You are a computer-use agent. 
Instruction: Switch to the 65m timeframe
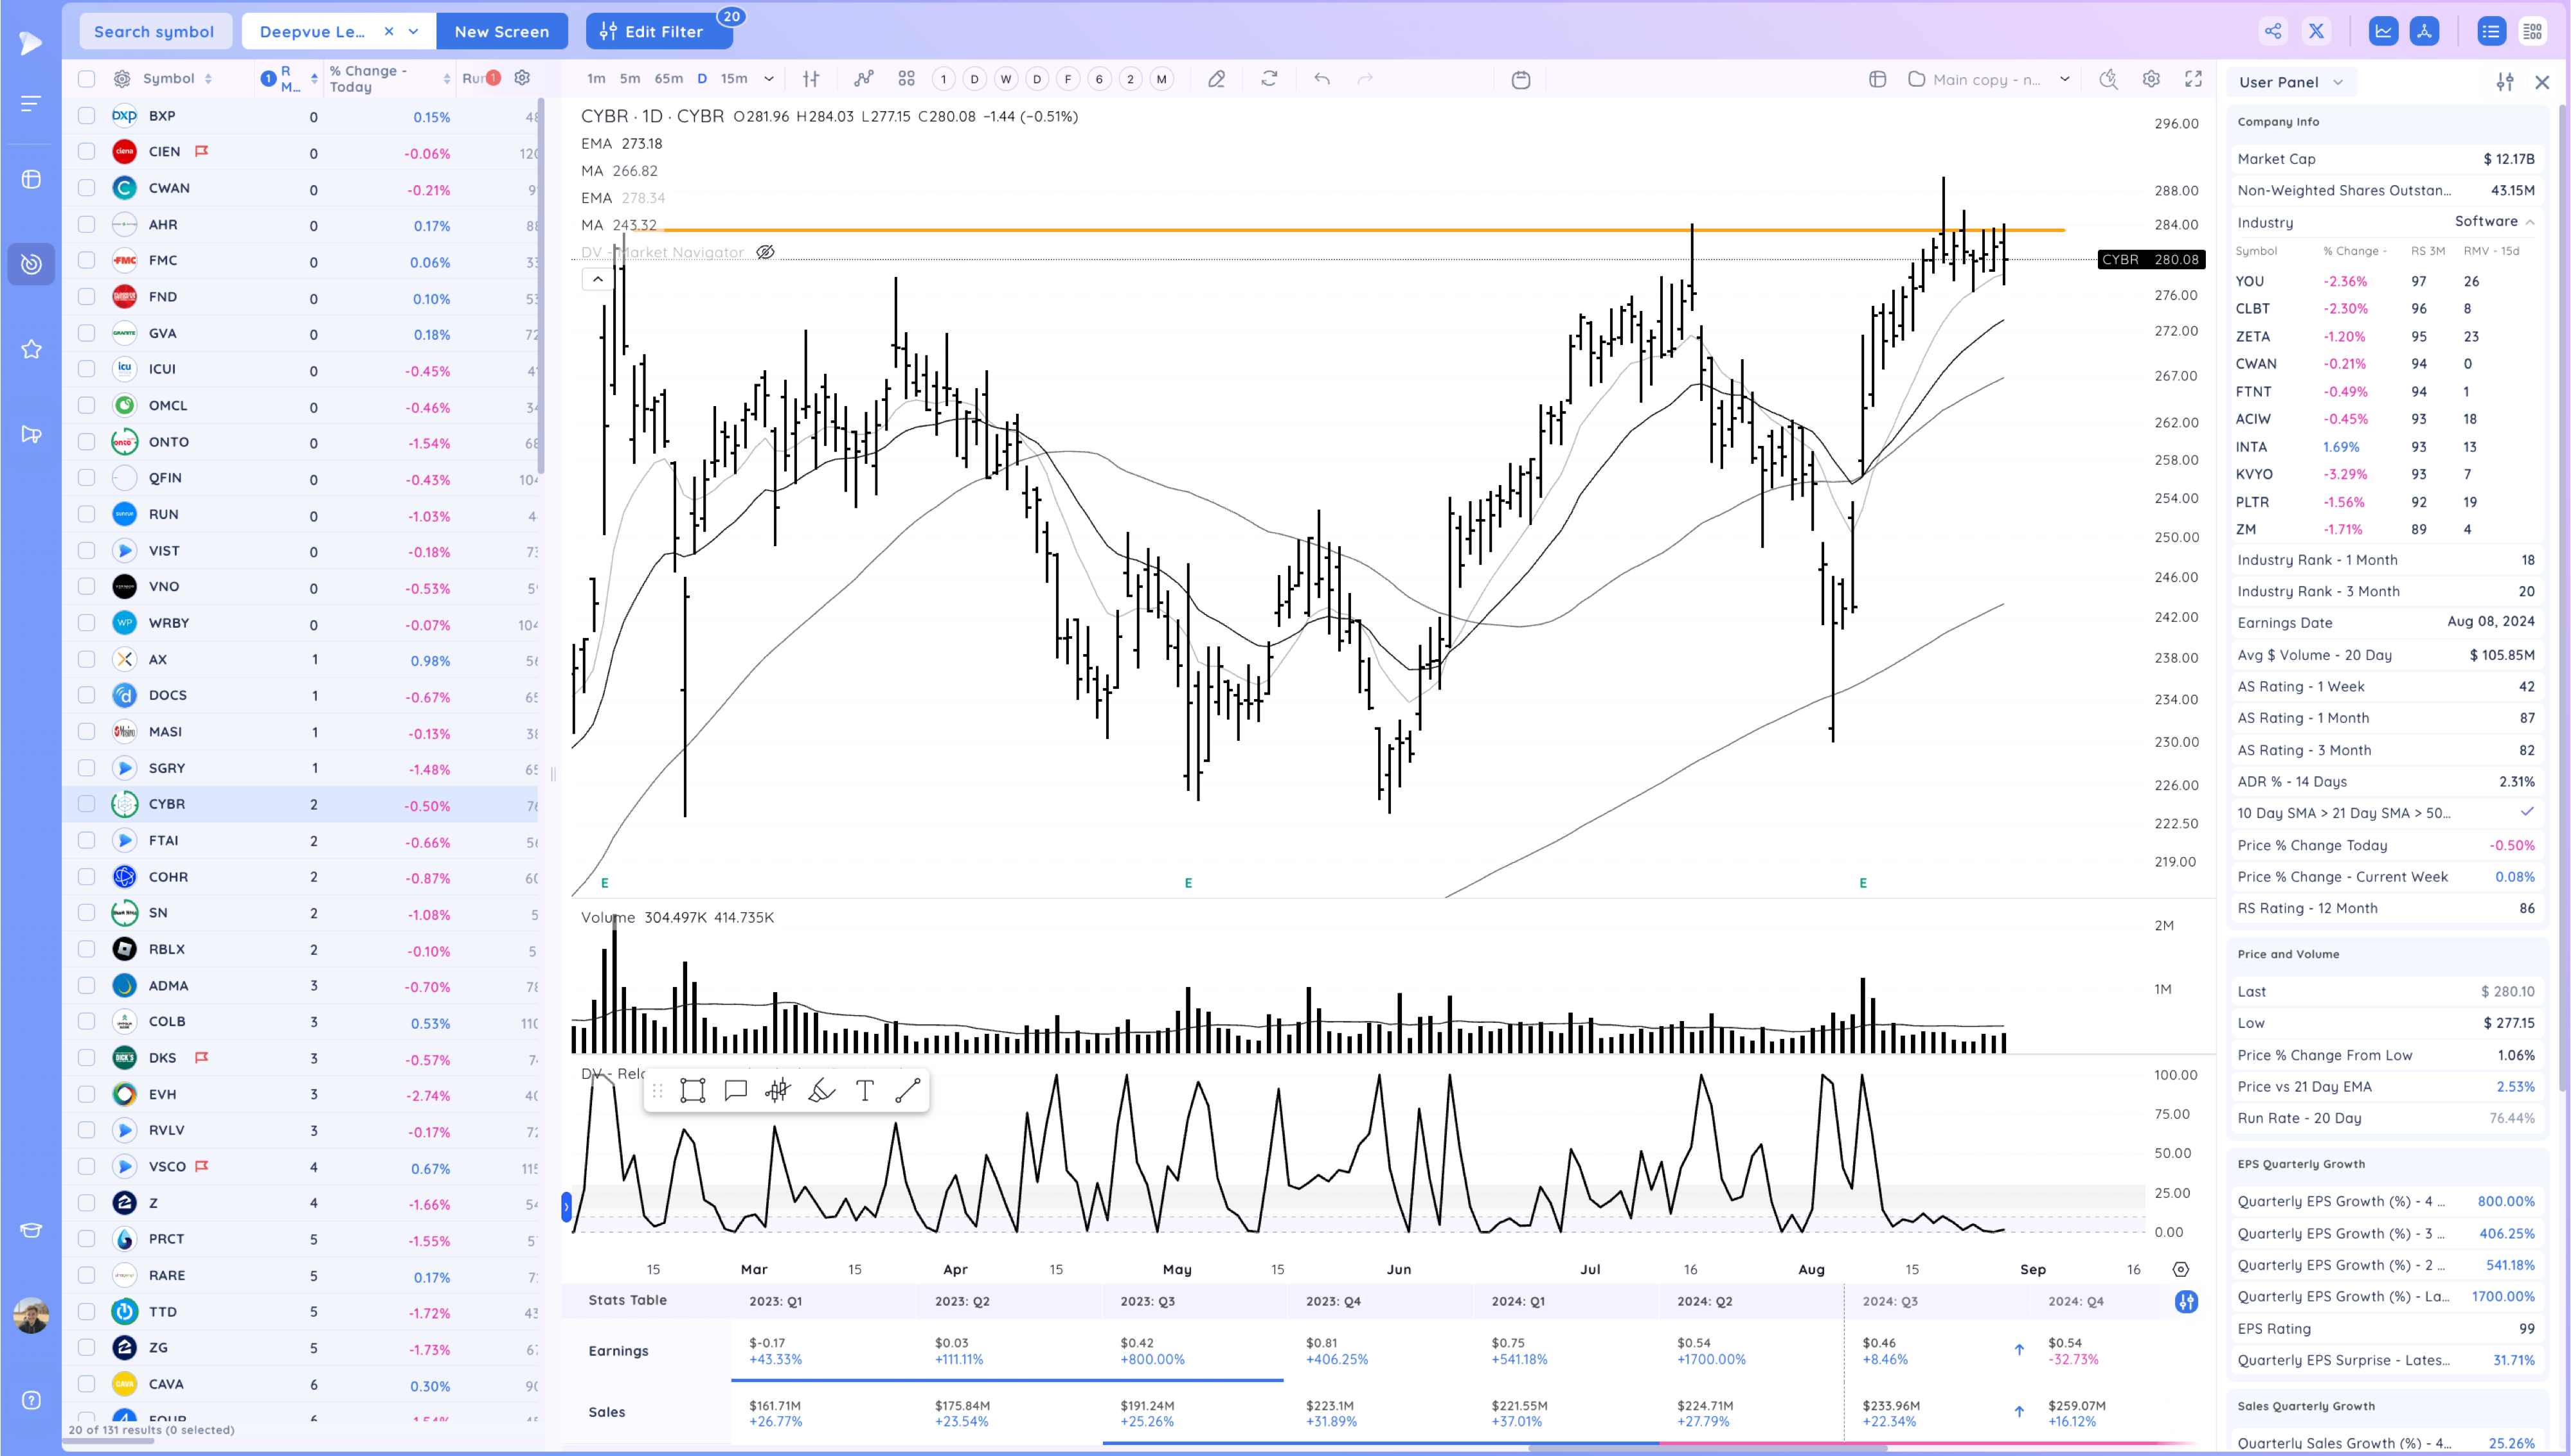click(668, 79)
